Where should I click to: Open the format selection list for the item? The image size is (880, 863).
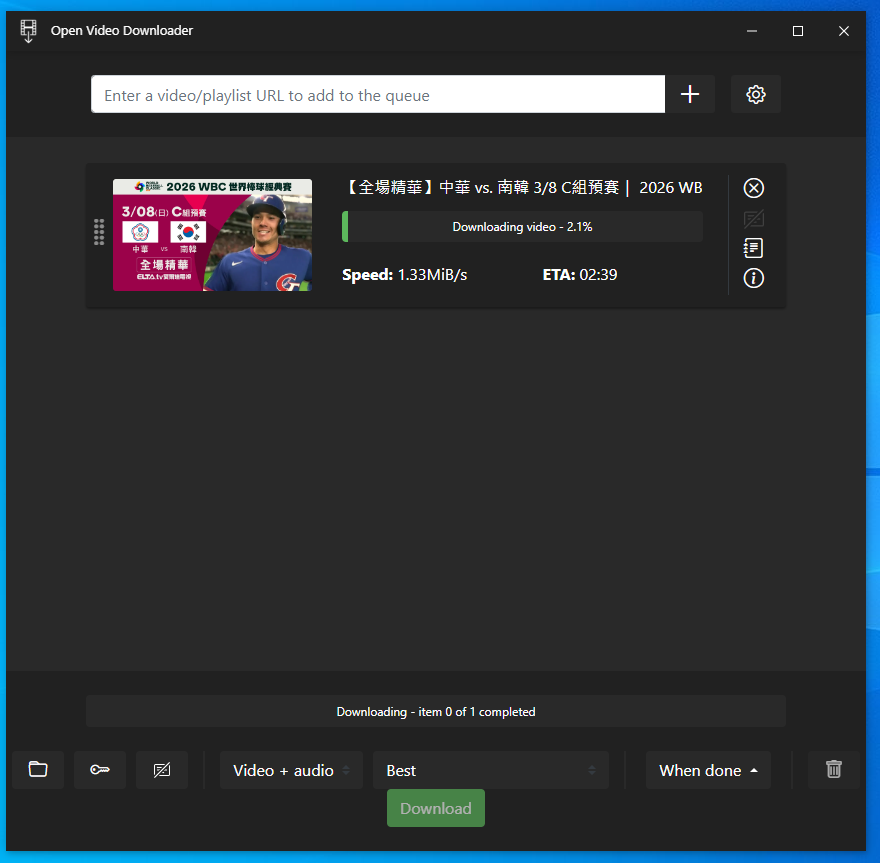tap(753, 248)
